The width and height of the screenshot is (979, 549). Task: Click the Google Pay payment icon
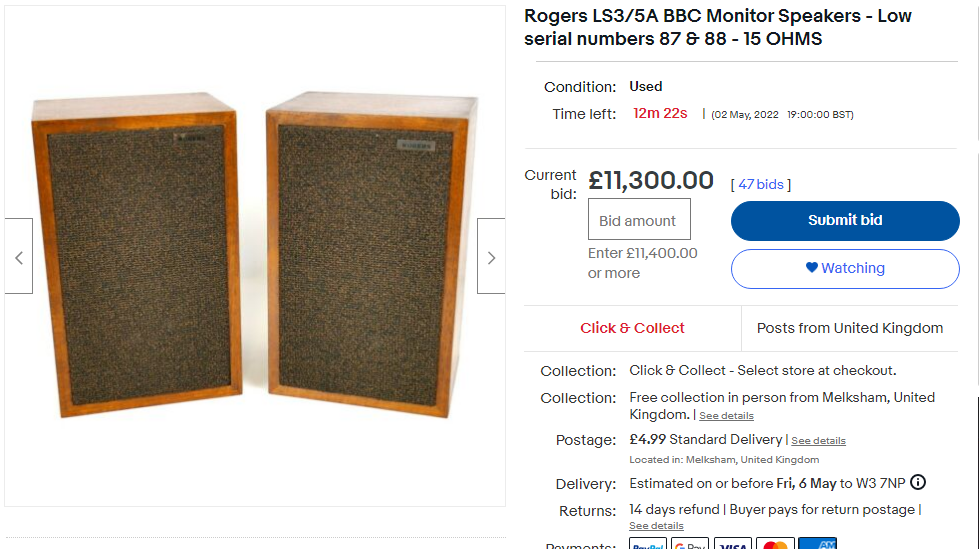(690, 543)
